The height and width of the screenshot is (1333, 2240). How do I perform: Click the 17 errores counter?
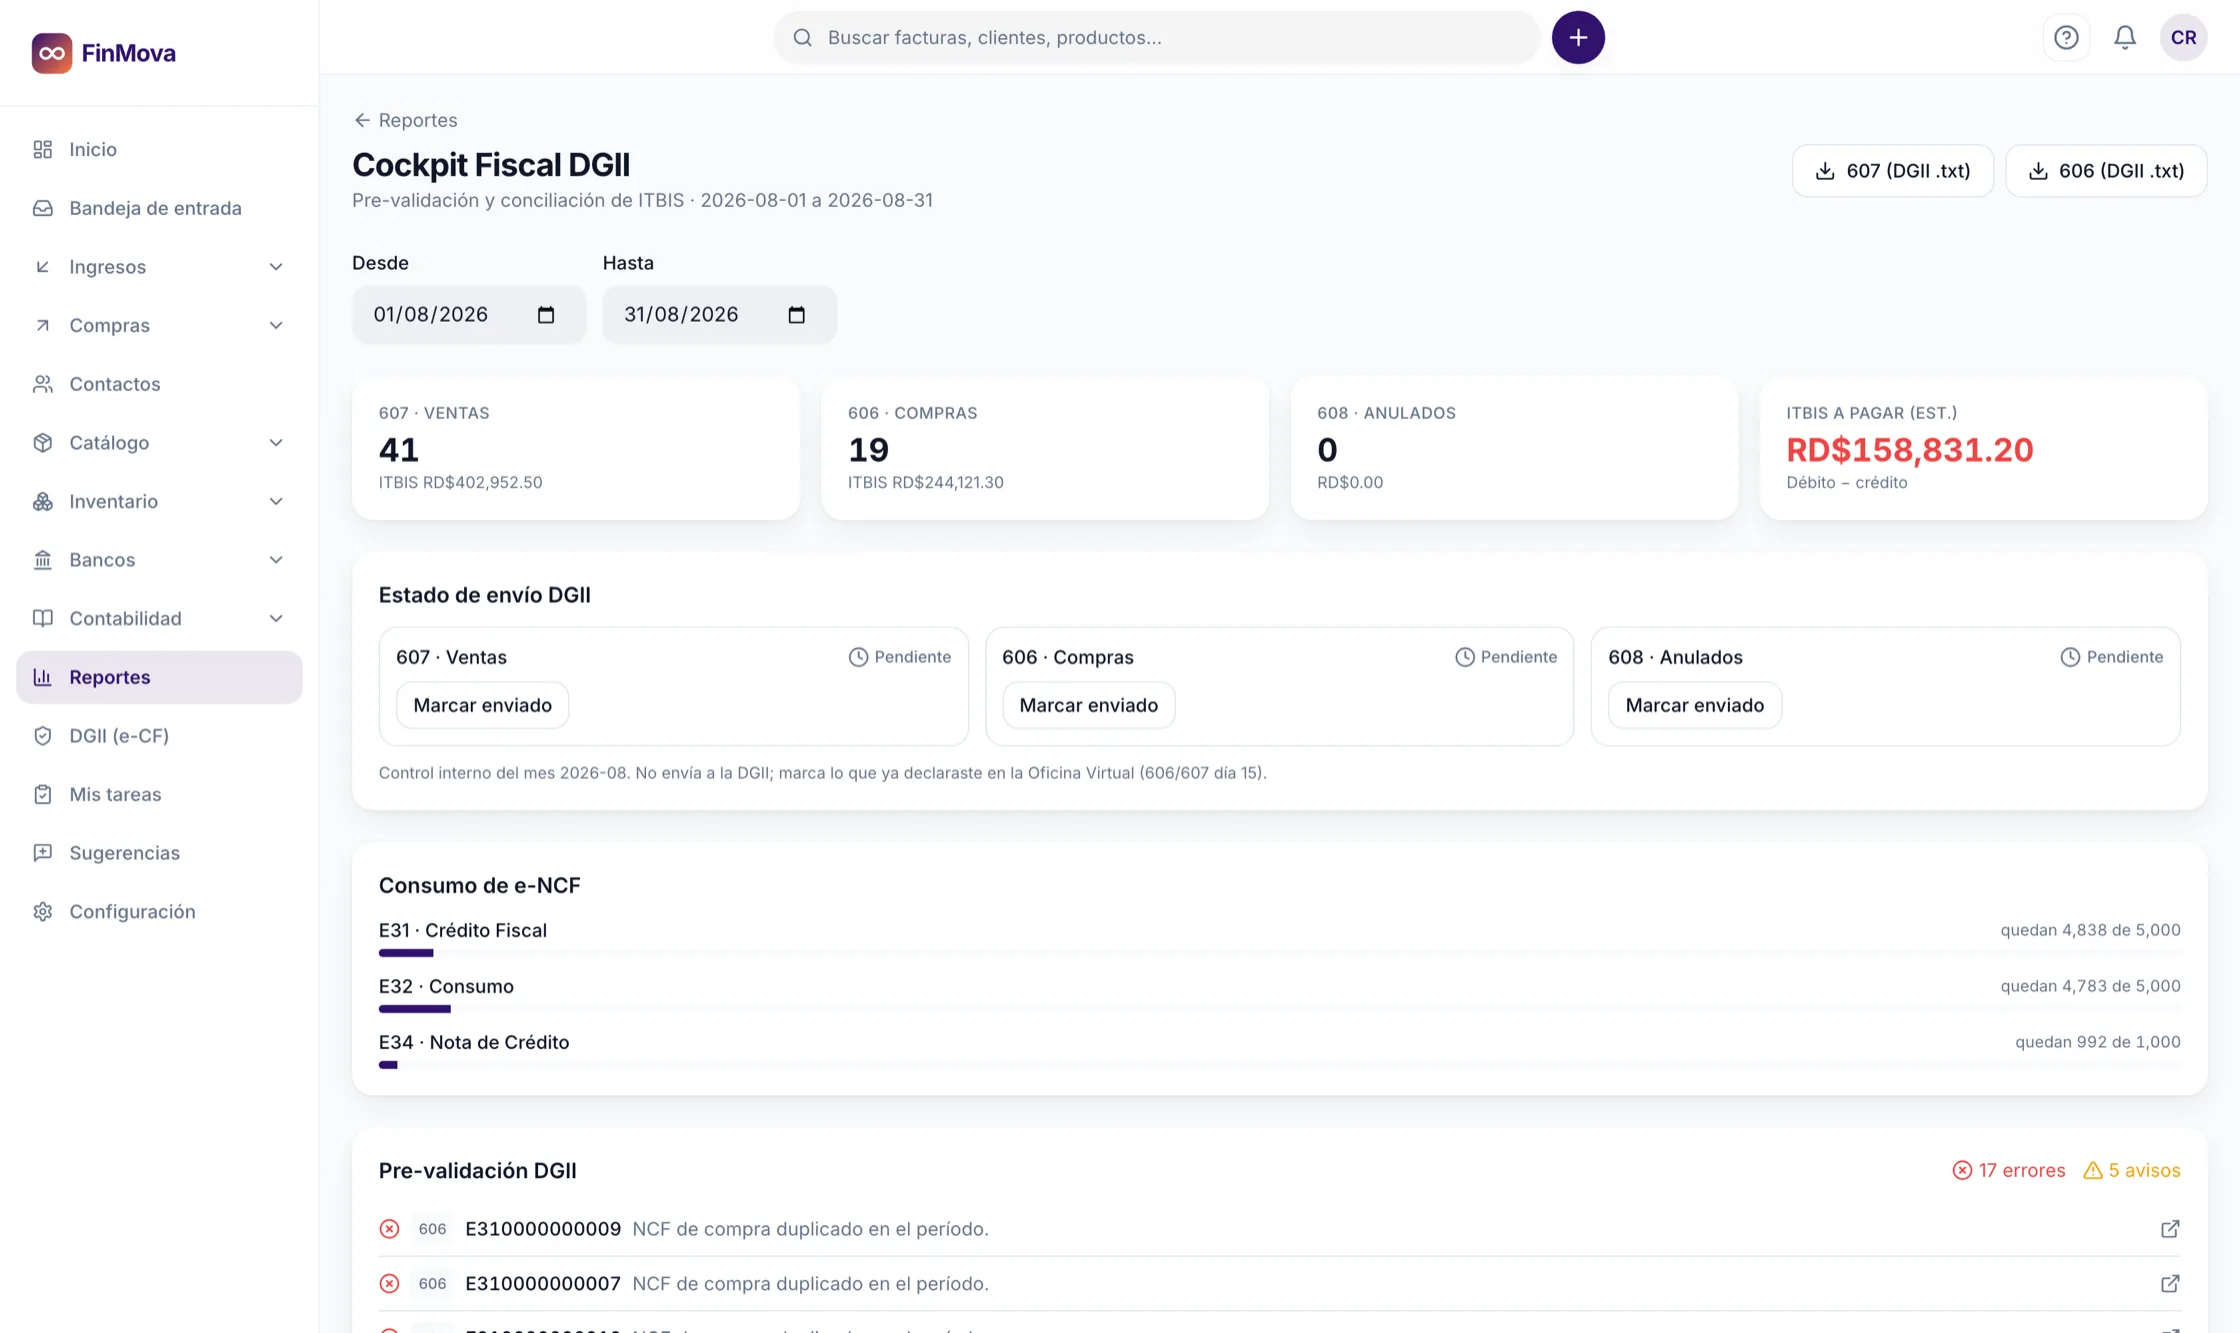tap(2008, 1171)
